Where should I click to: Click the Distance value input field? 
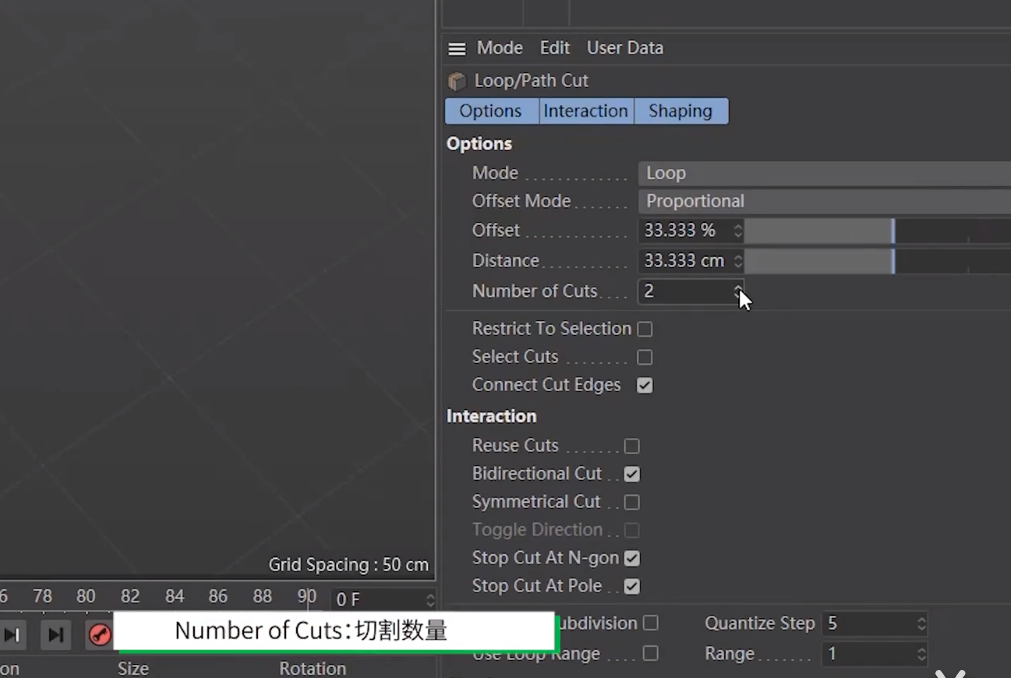click(685, 260)
